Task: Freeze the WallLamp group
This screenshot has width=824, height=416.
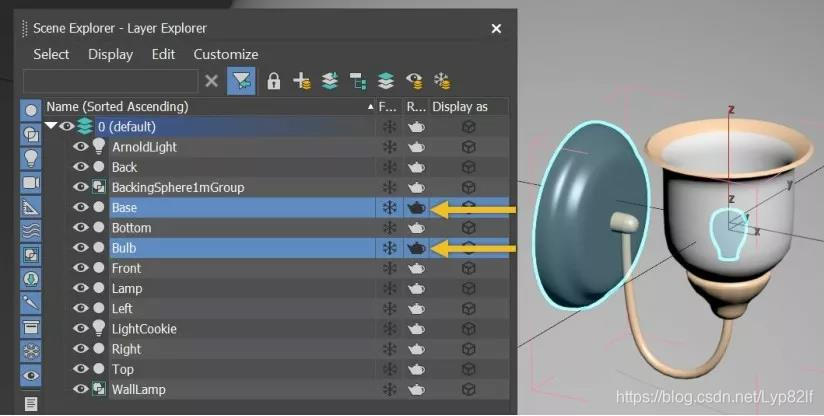Action: [x=389, y=390]
